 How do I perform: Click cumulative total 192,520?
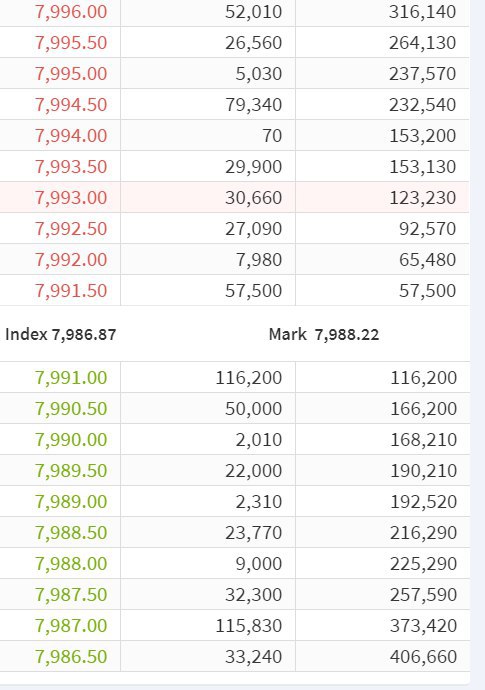423,502
